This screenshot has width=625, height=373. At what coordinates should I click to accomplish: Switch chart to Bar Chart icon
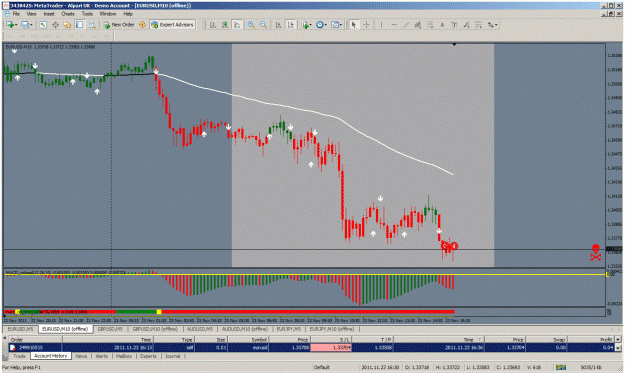[x=213, y=25]
